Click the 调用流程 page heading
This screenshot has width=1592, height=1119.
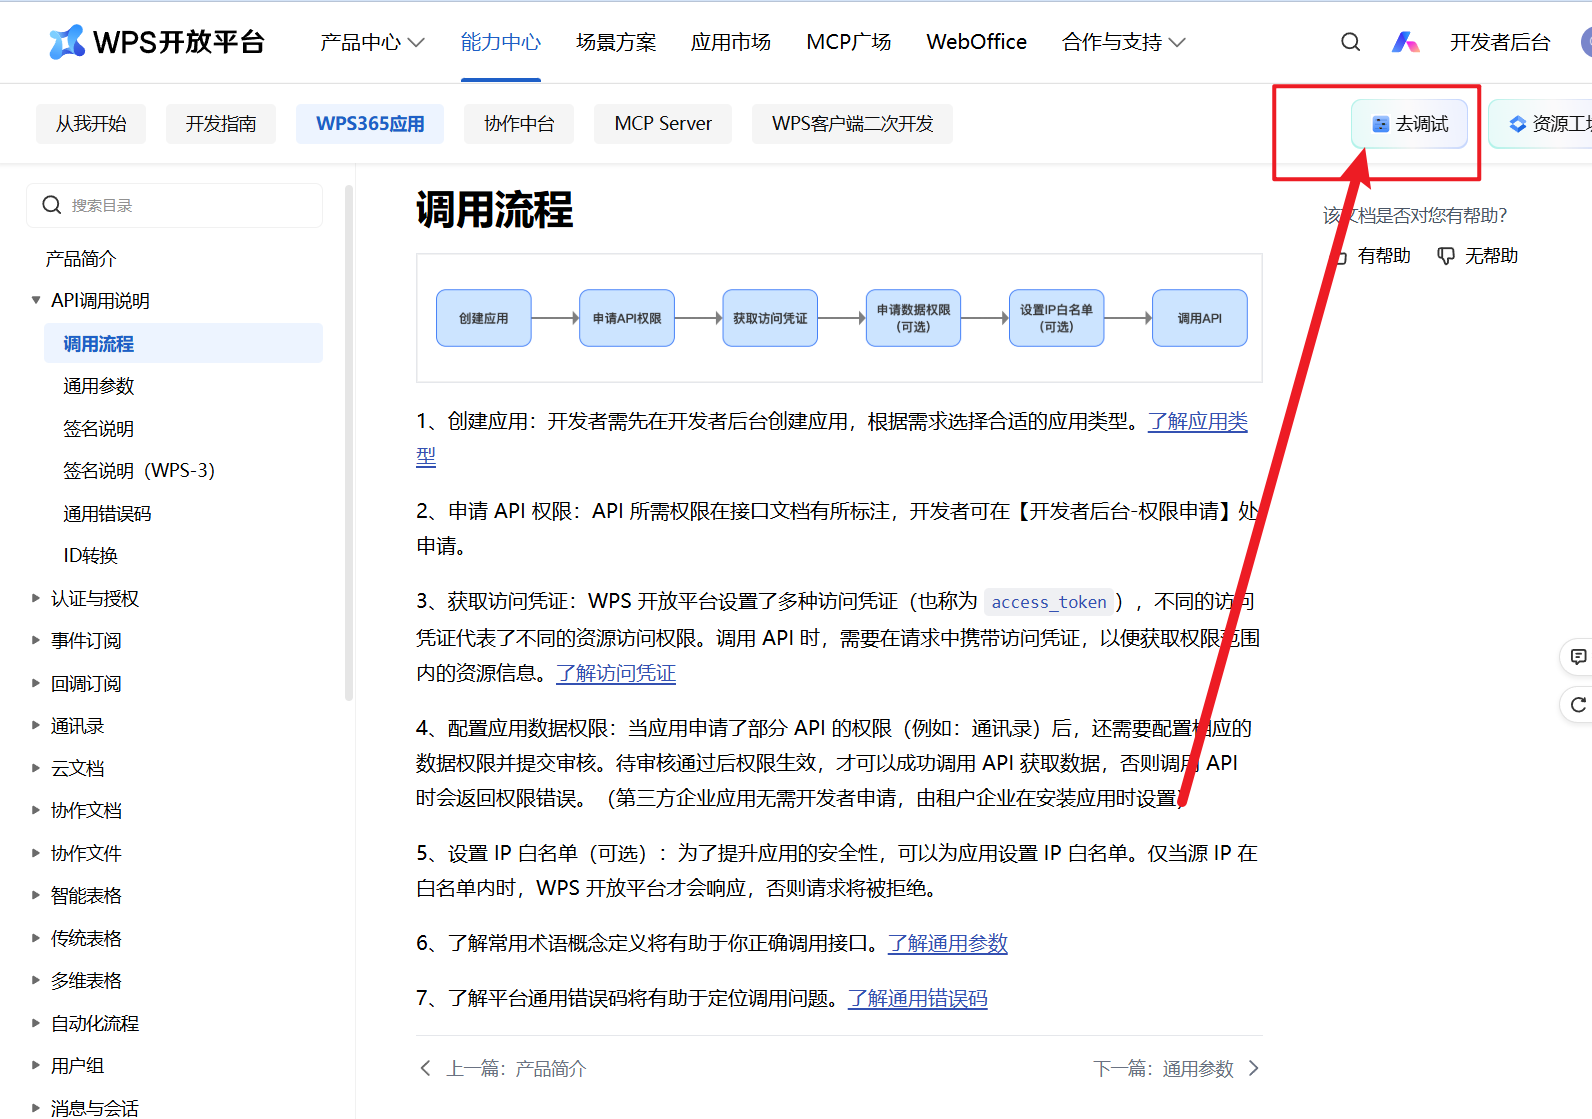[x=495, y=210]
